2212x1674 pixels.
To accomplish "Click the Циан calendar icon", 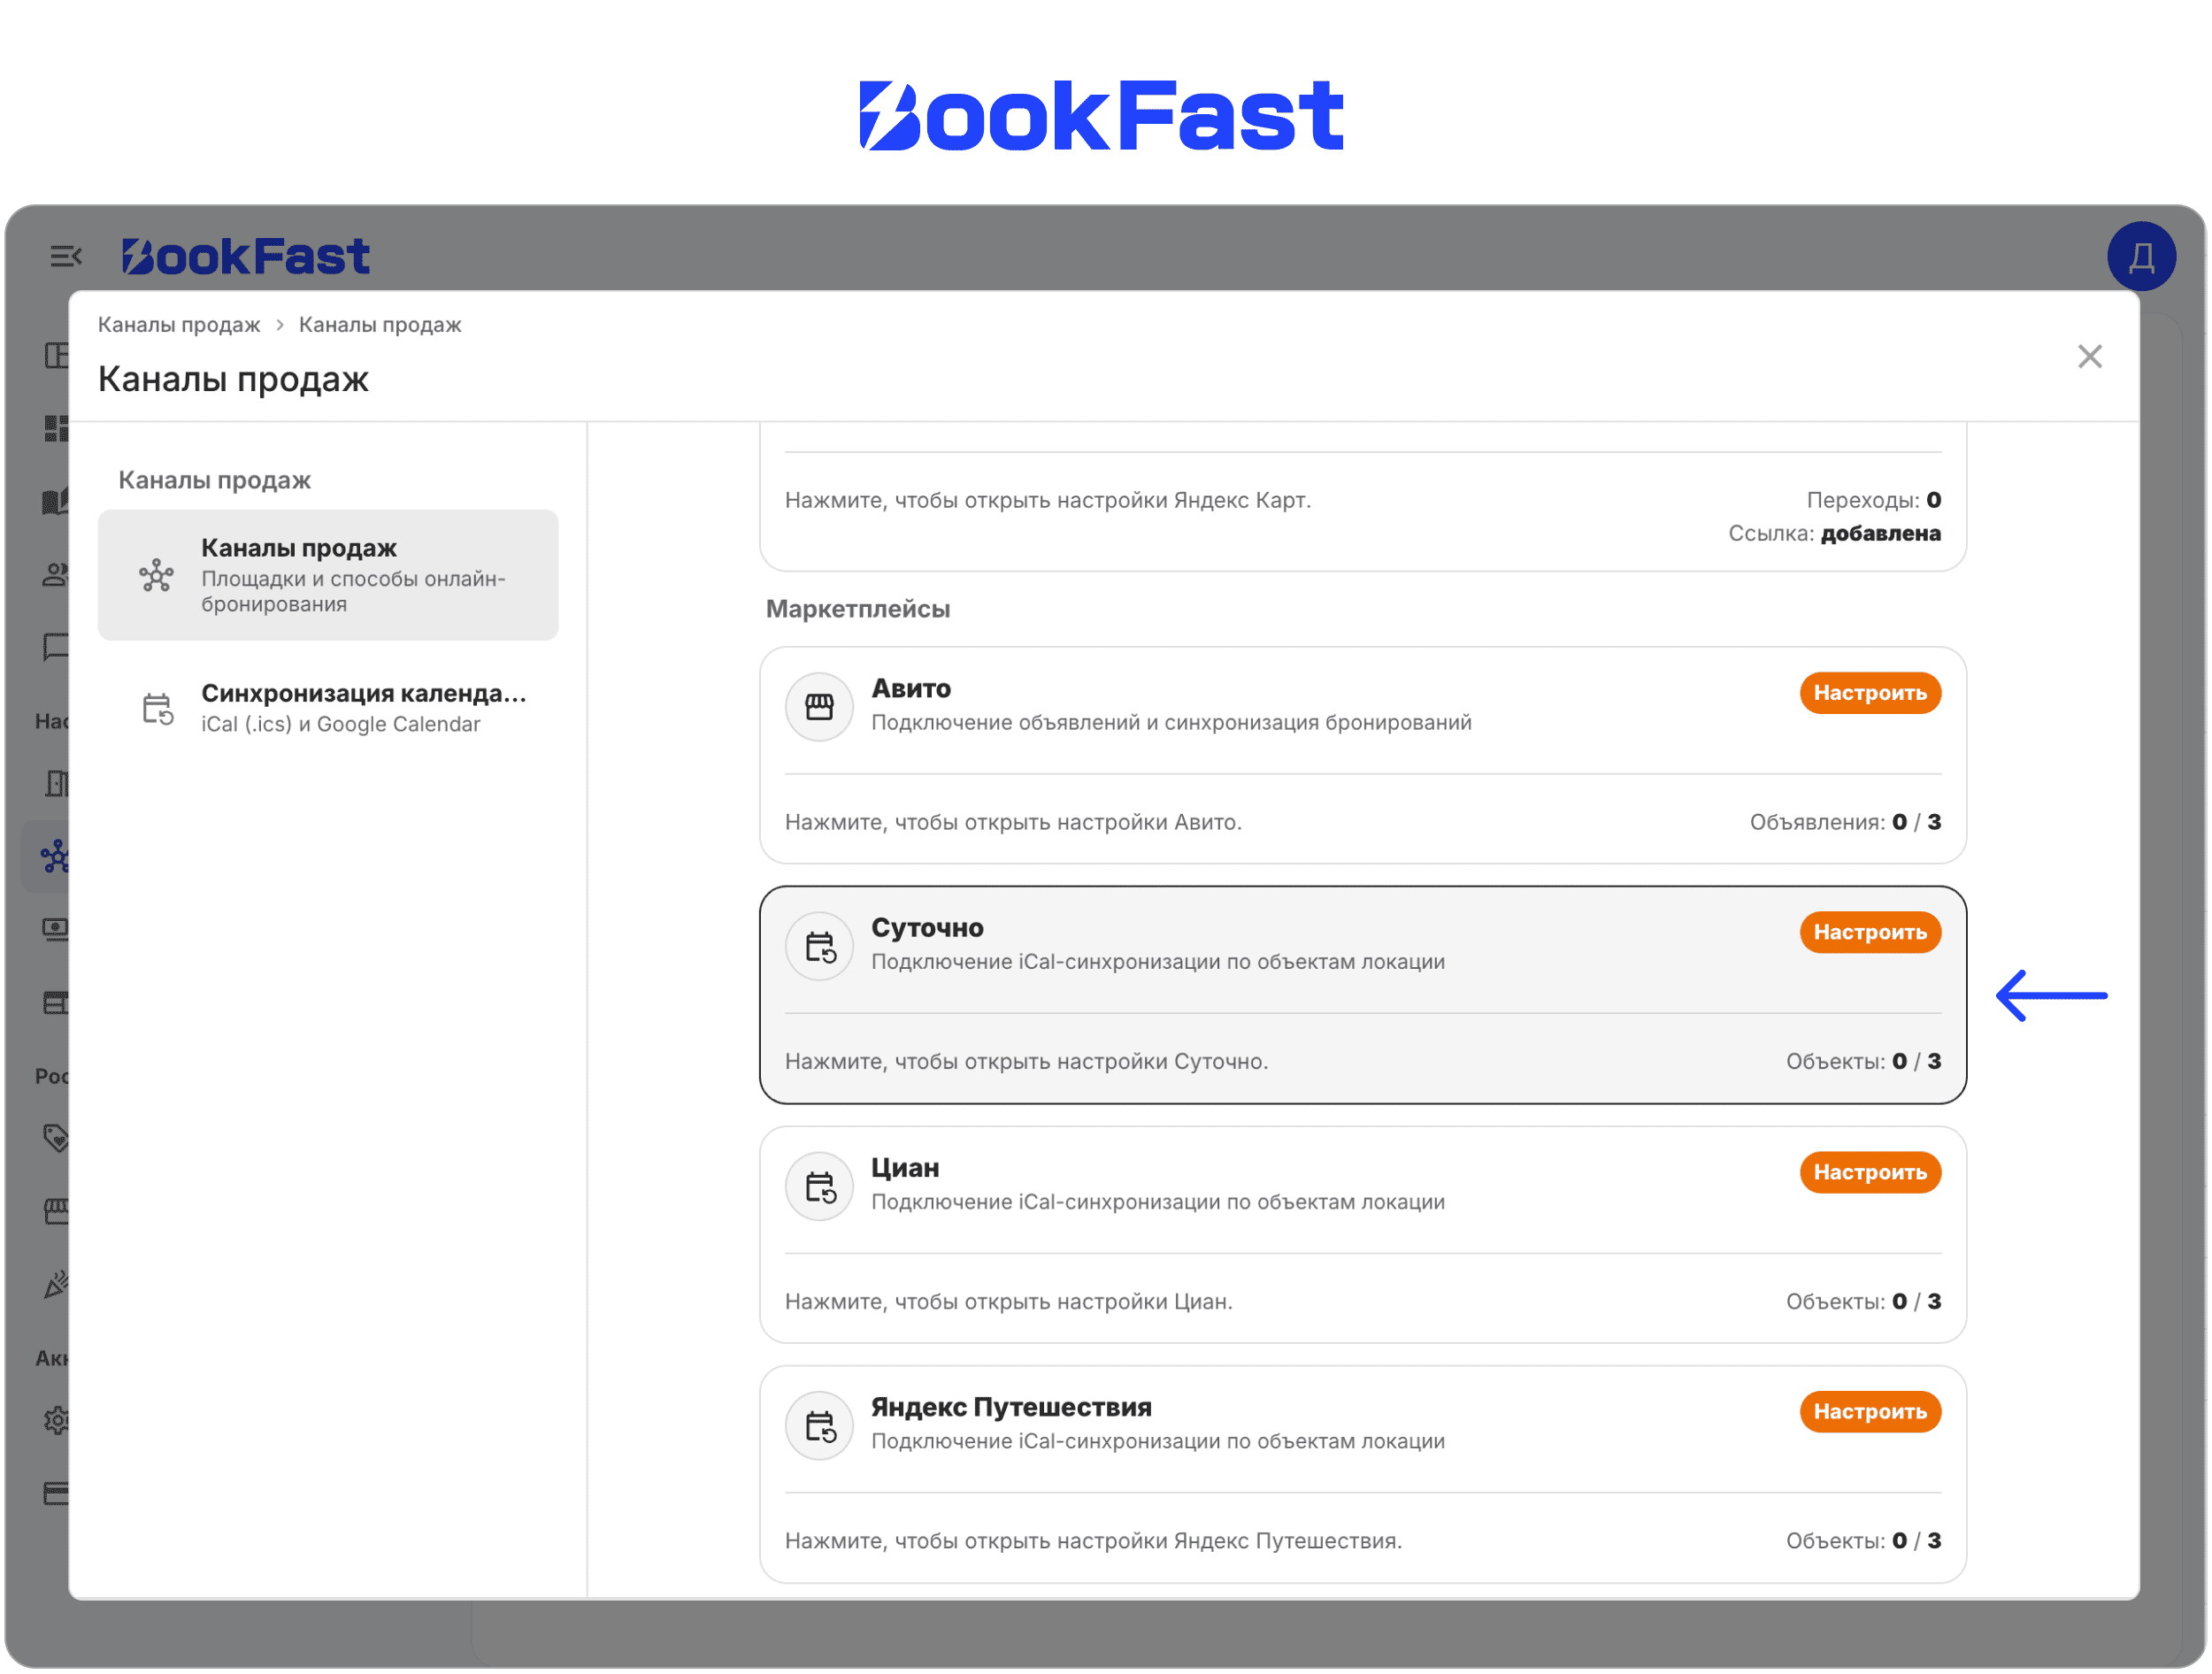I will pyautogui.click(x=819, y=1187).
